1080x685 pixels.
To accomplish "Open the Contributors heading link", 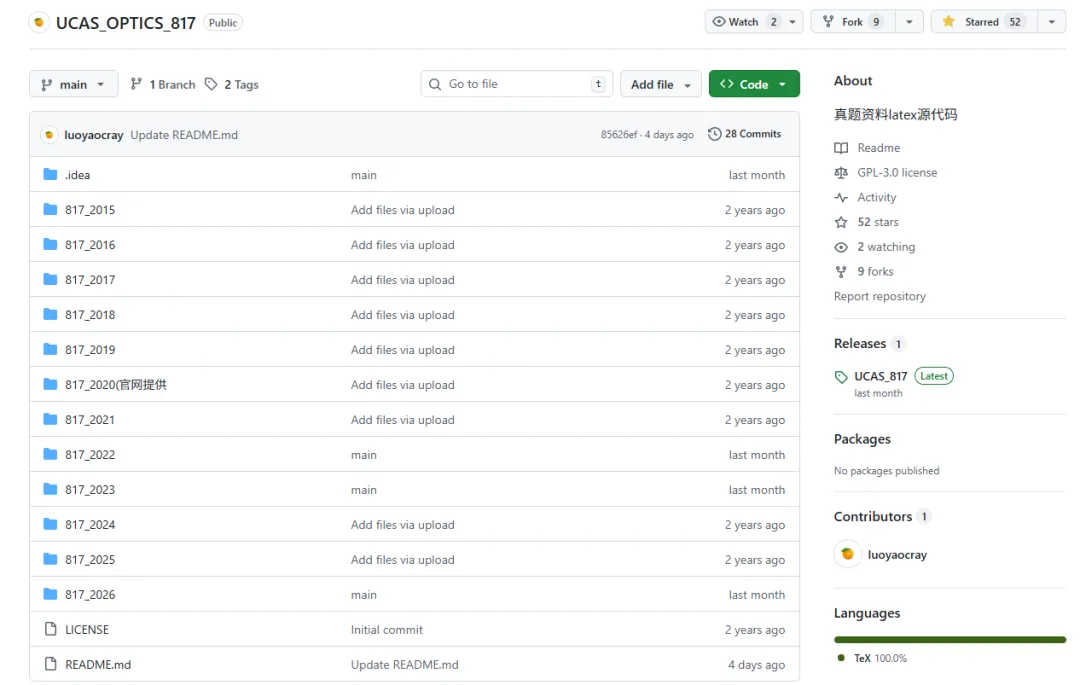I will 873,516.
